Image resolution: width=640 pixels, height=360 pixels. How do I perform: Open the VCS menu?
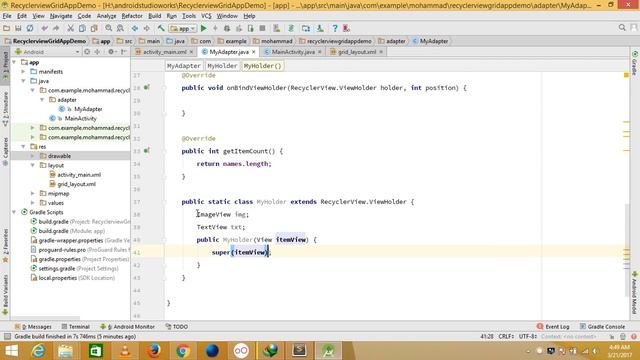206,16
